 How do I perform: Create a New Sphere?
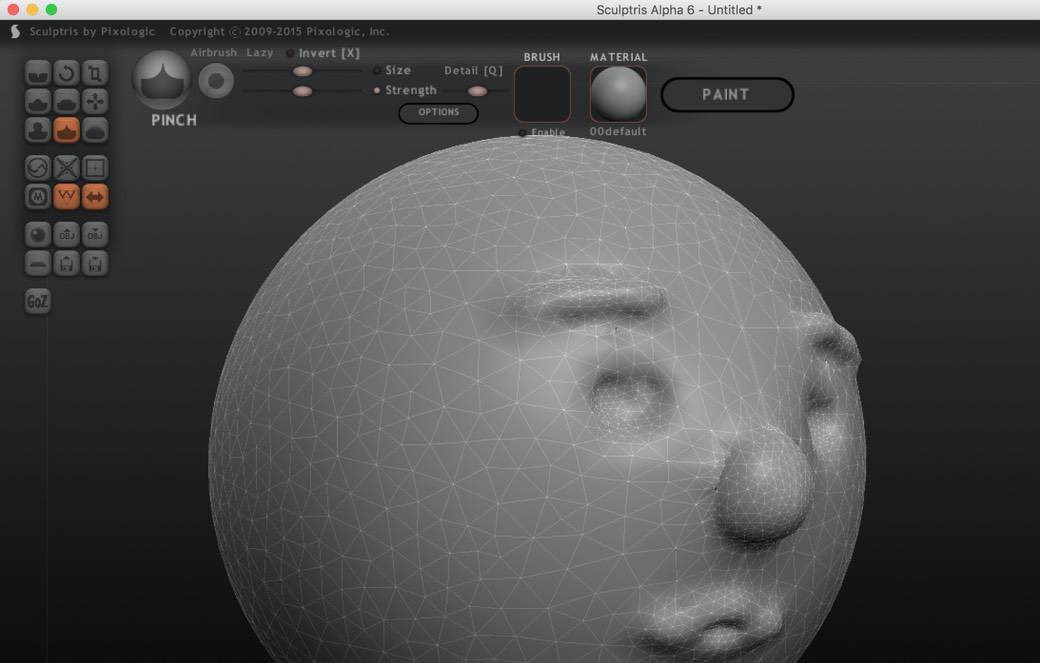click(x=38, y=235)
